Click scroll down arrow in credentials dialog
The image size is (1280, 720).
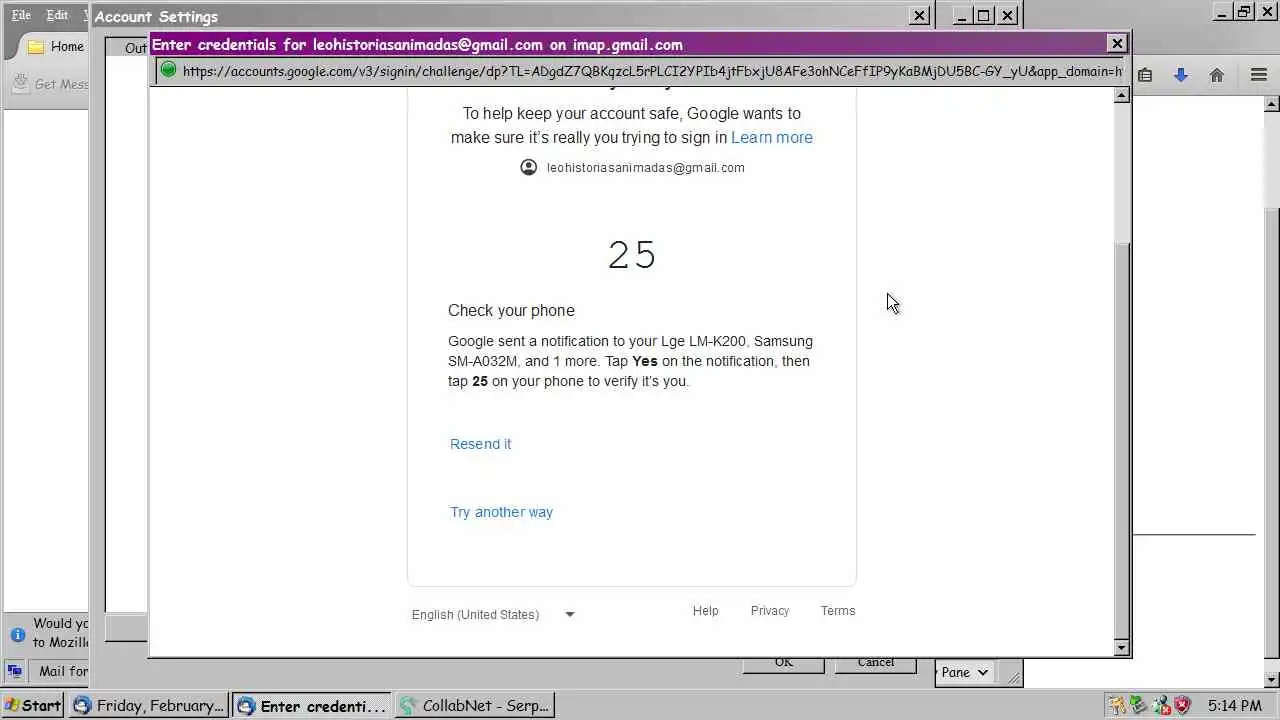1122,648
